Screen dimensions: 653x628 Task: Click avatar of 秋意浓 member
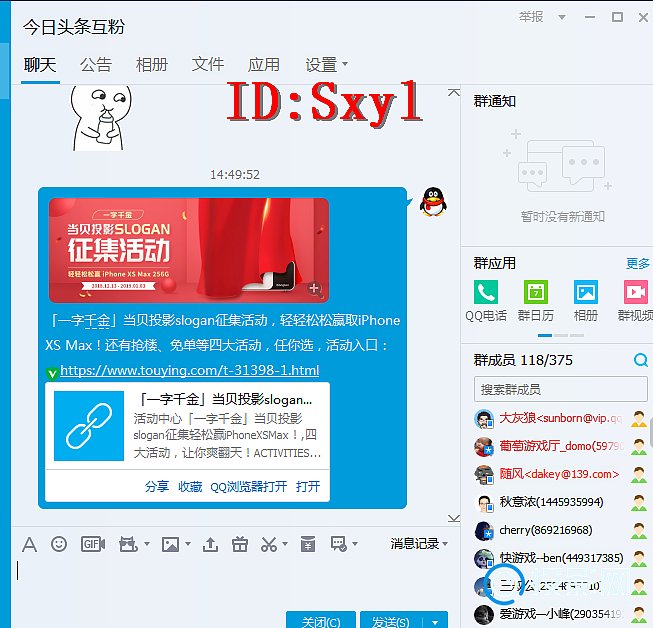[x=484, y=503]
